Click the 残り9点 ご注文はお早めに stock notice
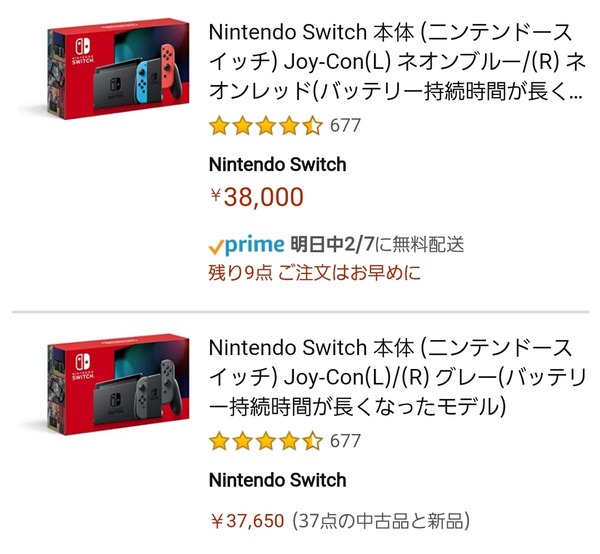Image resolution: width=600 pixels, height=554 pixels. pos(314,272)
